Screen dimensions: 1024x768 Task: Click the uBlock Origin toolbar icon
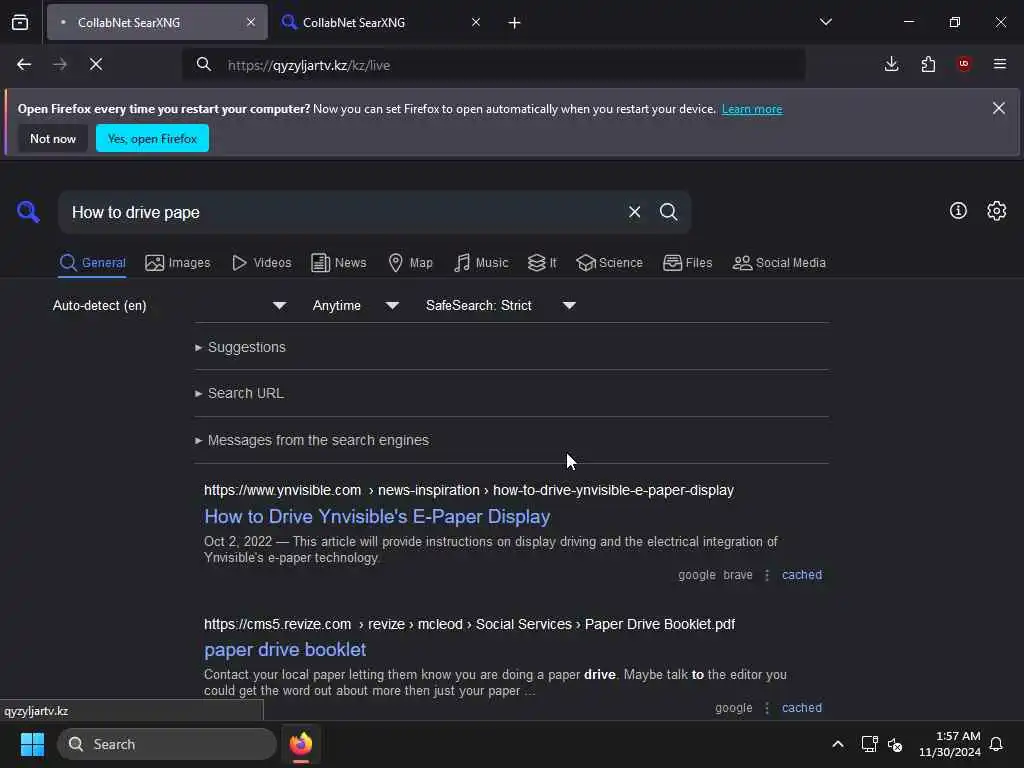pos(964,64)
